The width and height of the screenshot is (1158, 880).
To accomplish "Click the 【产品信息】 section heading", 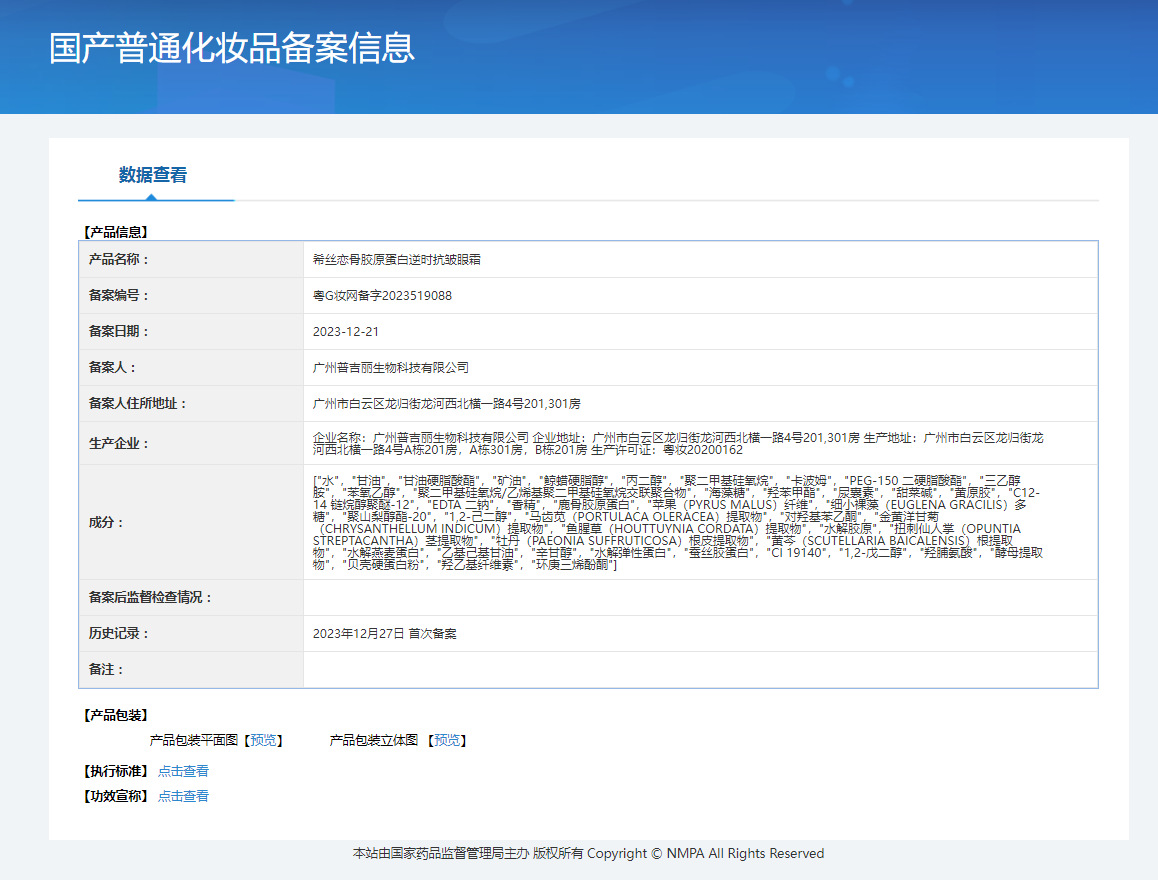I will [115, 231].
